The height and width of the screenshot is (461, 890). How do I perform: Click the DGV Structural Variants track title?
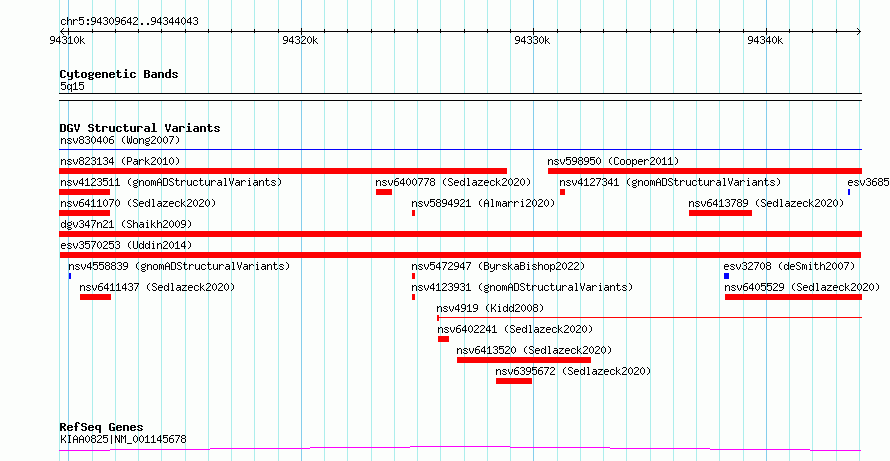[x=140, y=128]
